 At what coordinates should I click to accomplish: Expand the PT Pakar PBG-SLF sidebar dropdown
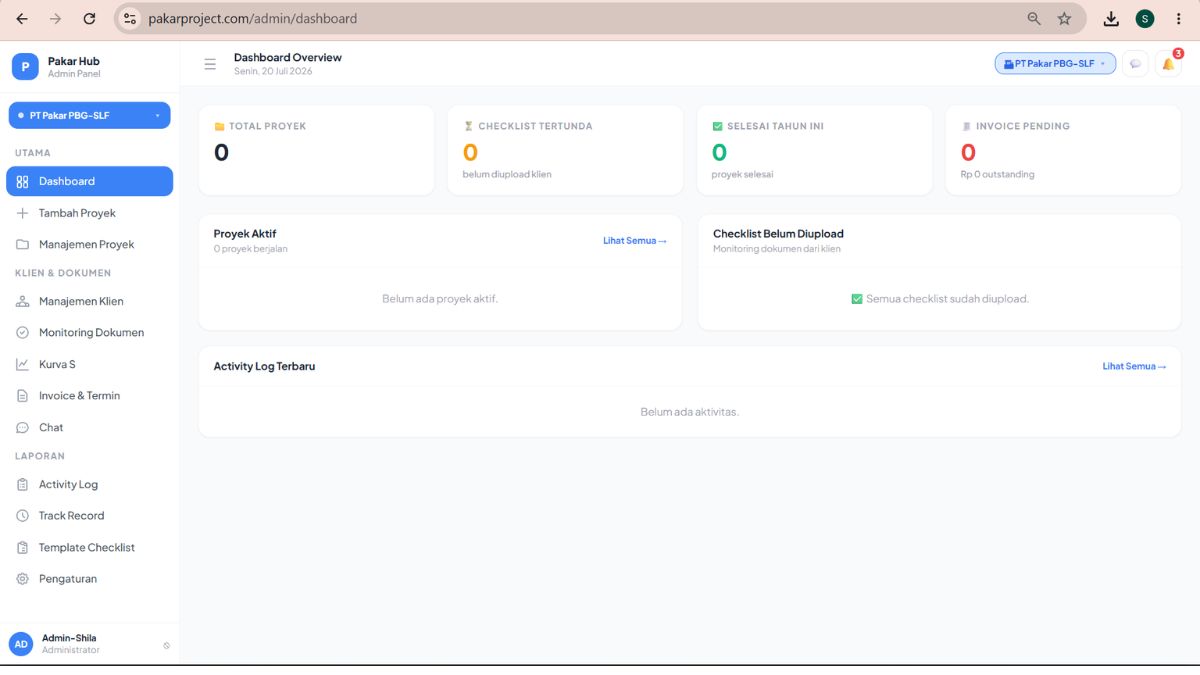point(89,115)
